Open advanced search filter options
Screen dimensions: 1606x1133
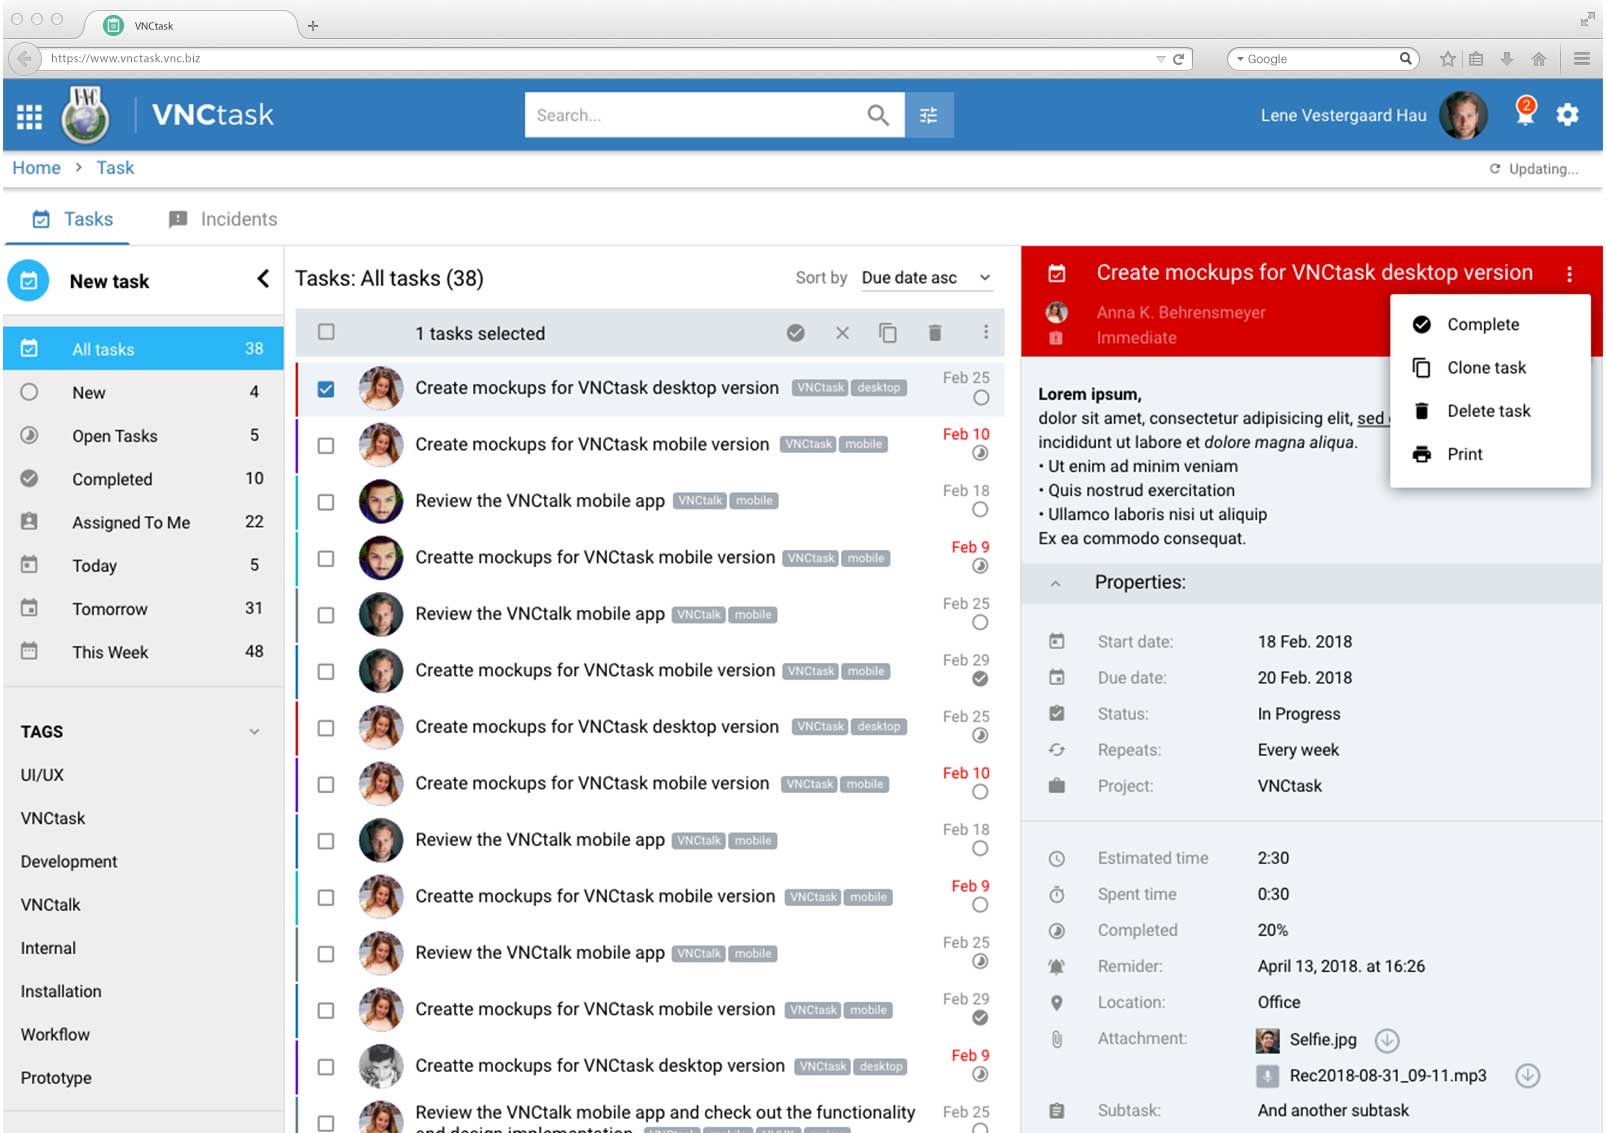click(x=929, y=115)
